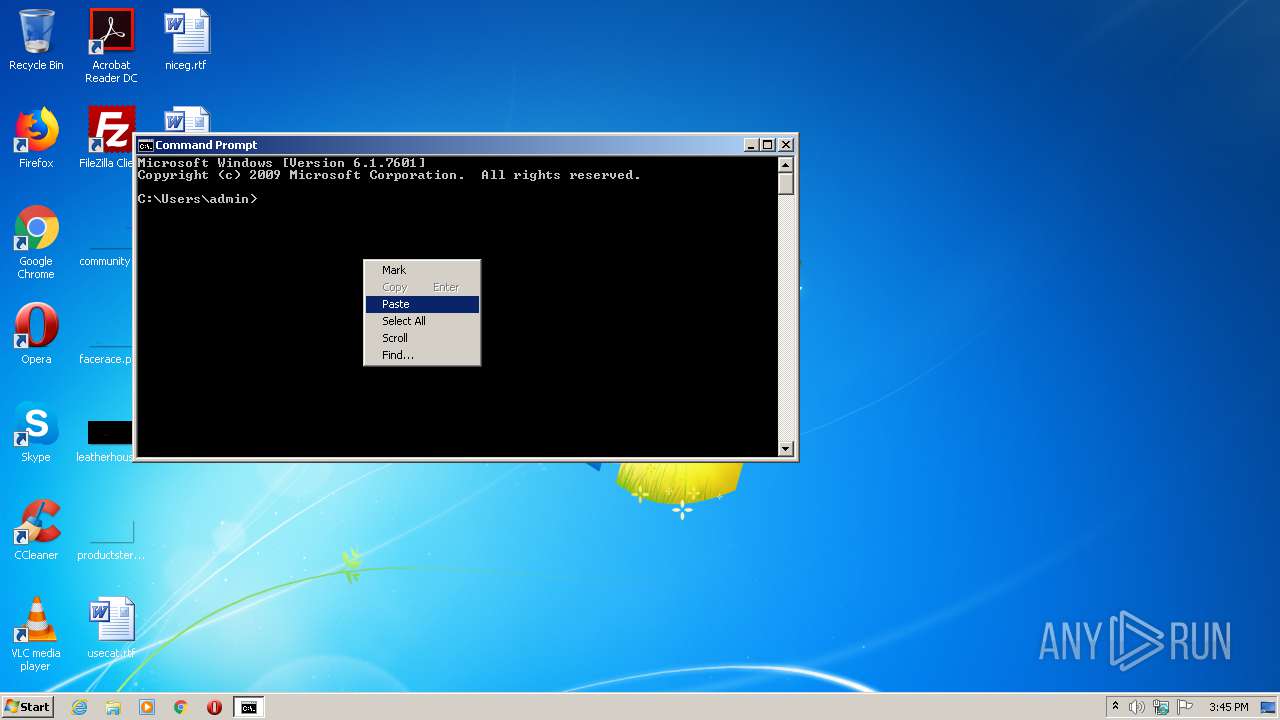This screenshot has width=1280, height=720.
Task: Open Command Prompt system menu icon
Action: pos(145,145)
